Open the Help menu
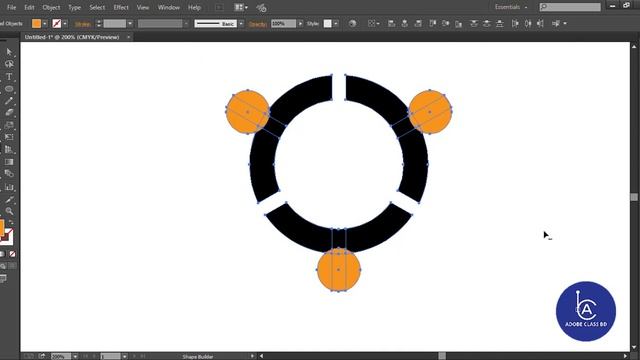640x360 pixels. 194,7
